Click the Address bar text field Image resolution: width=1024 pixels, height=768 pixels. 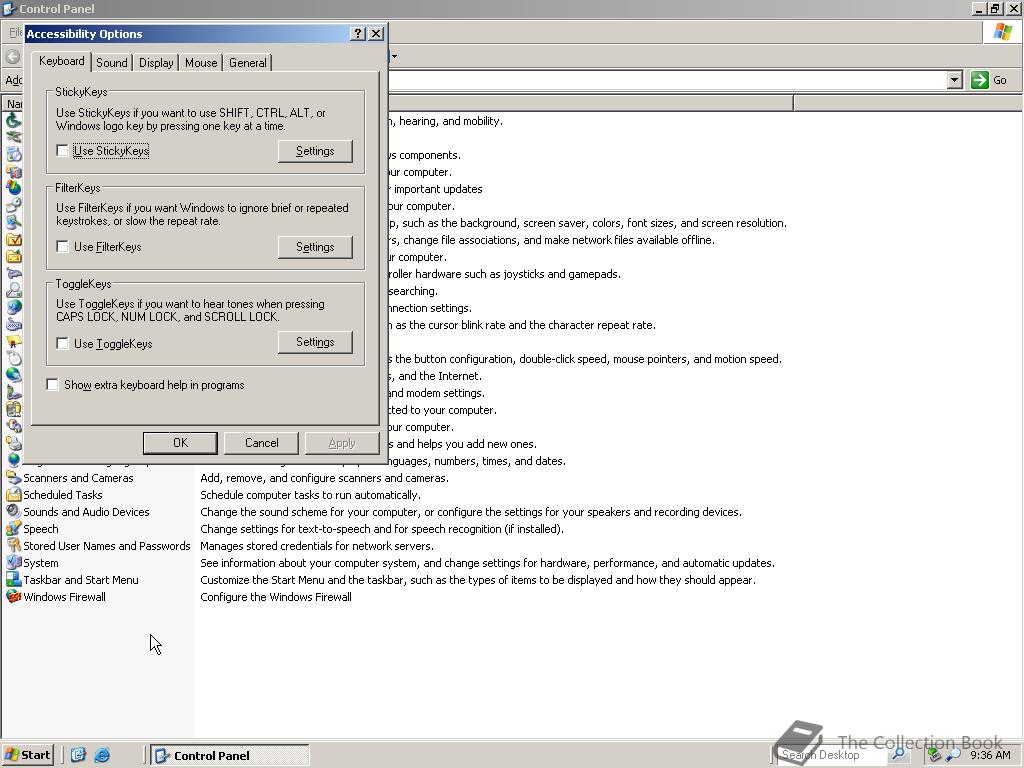pyautogui.click(x=666, y=80)
